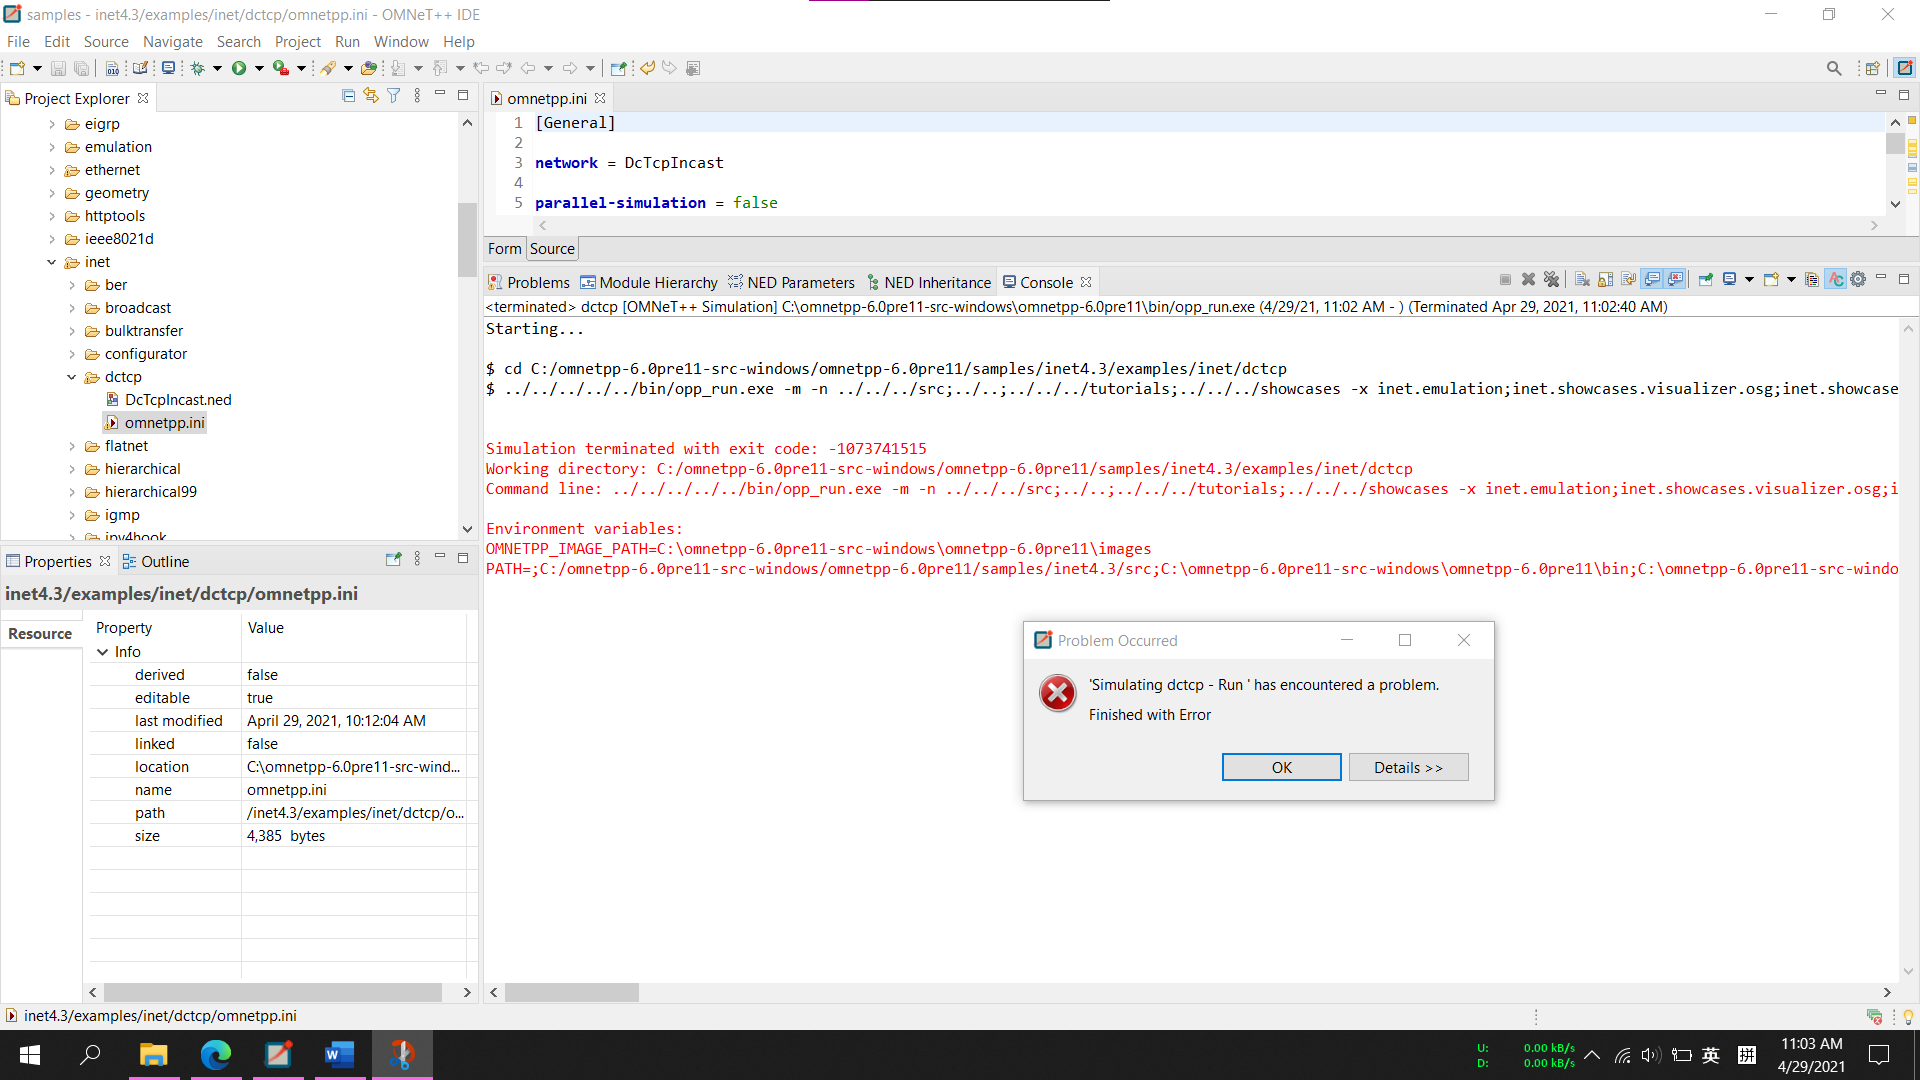Screen dimensions: 1920x1080
Task: Click the green Run button in toolbar
Action: (x=239, y=68)
